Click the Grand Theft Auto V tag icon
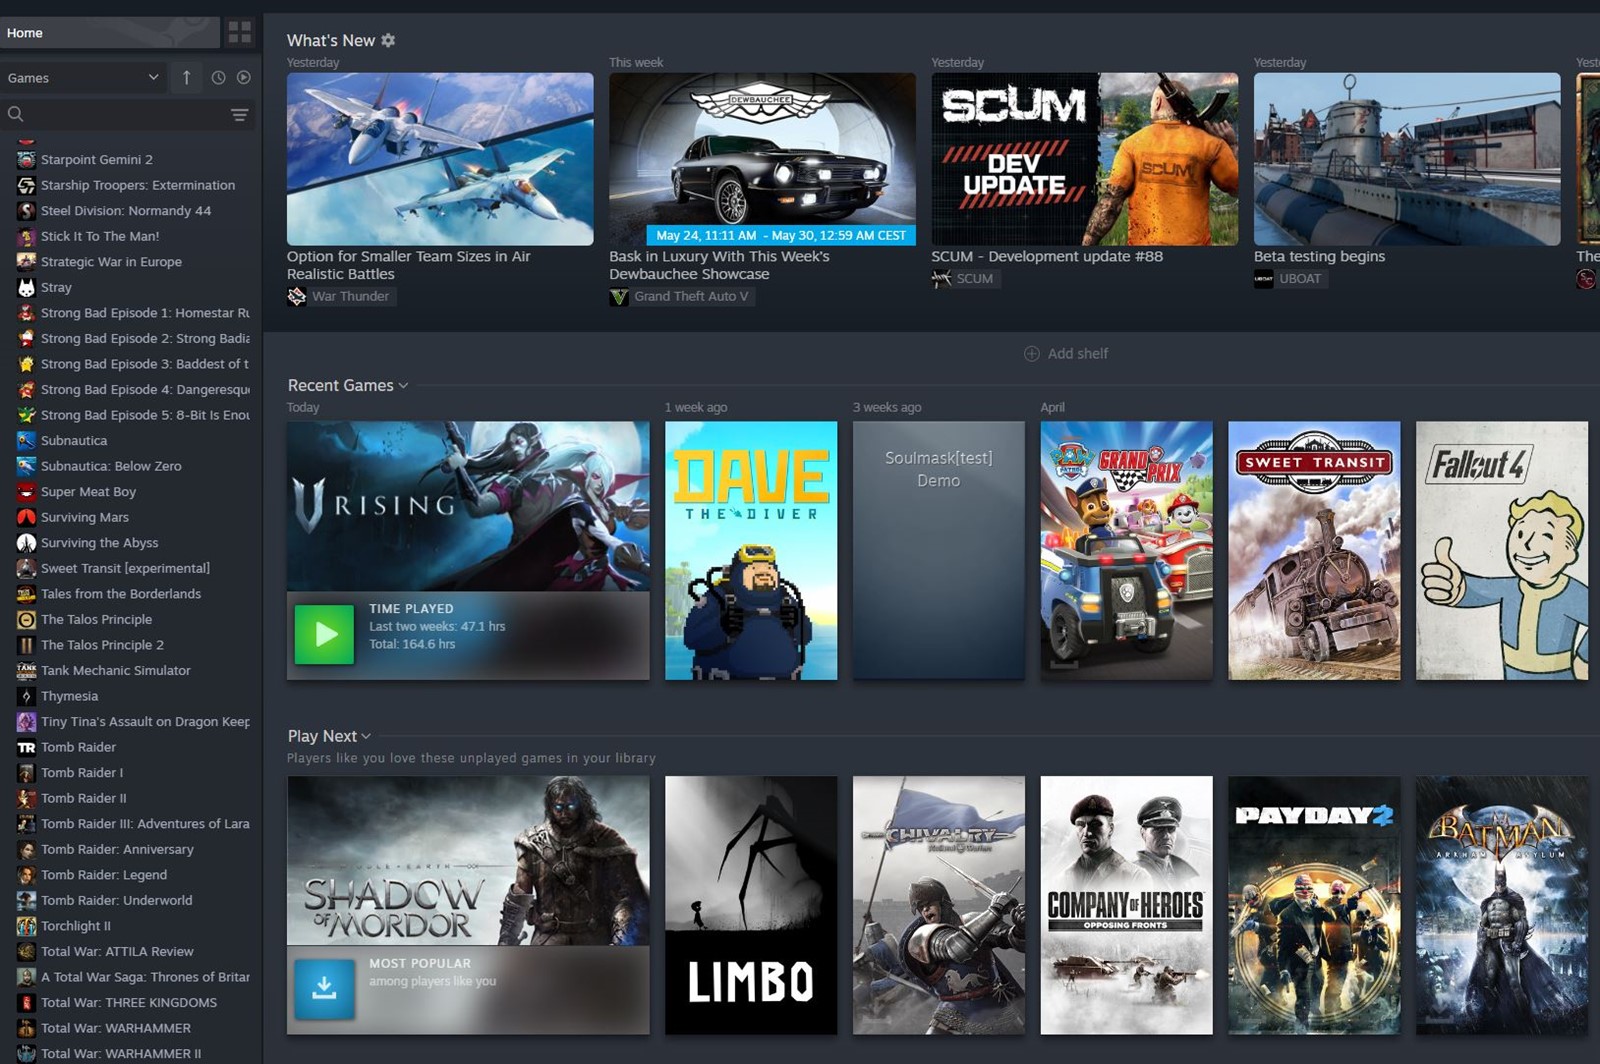The image size is (1600, 1064). [619, 296]
